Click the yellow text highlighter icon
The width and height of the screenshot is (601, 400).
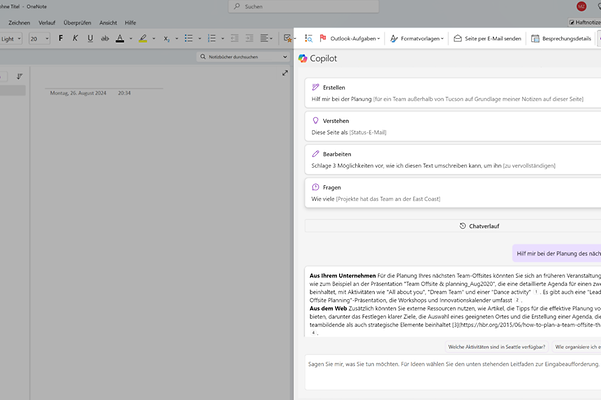[143, 39]
